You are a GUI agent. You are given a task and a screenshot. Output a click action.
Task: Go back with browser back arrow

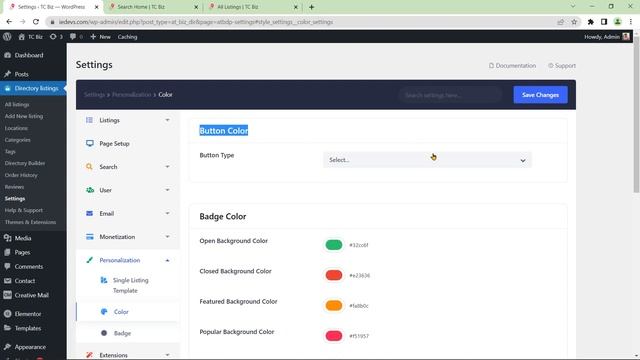(x=9, y=22)
